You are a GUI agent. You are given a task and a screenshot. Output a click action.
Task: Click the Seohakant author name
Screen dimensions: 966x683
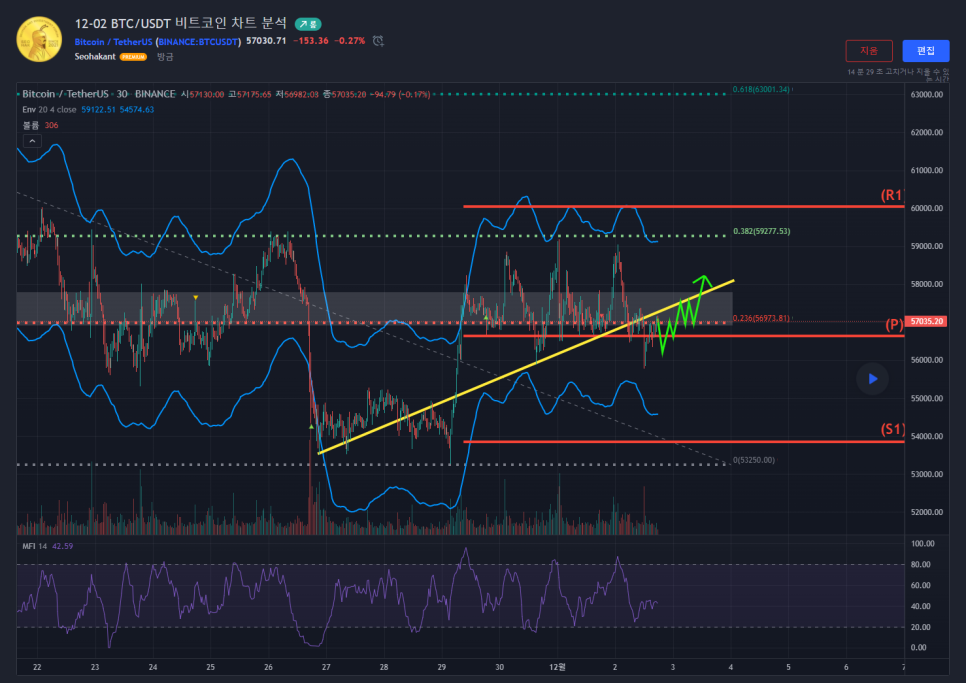tap(96, 57)
